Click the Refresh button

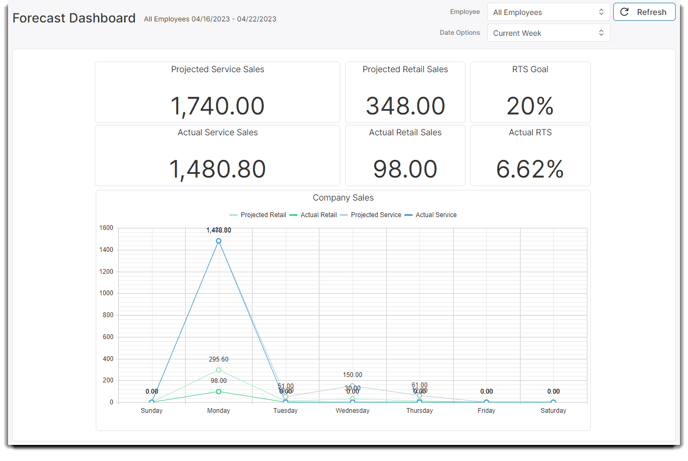(x=644, y=12)
